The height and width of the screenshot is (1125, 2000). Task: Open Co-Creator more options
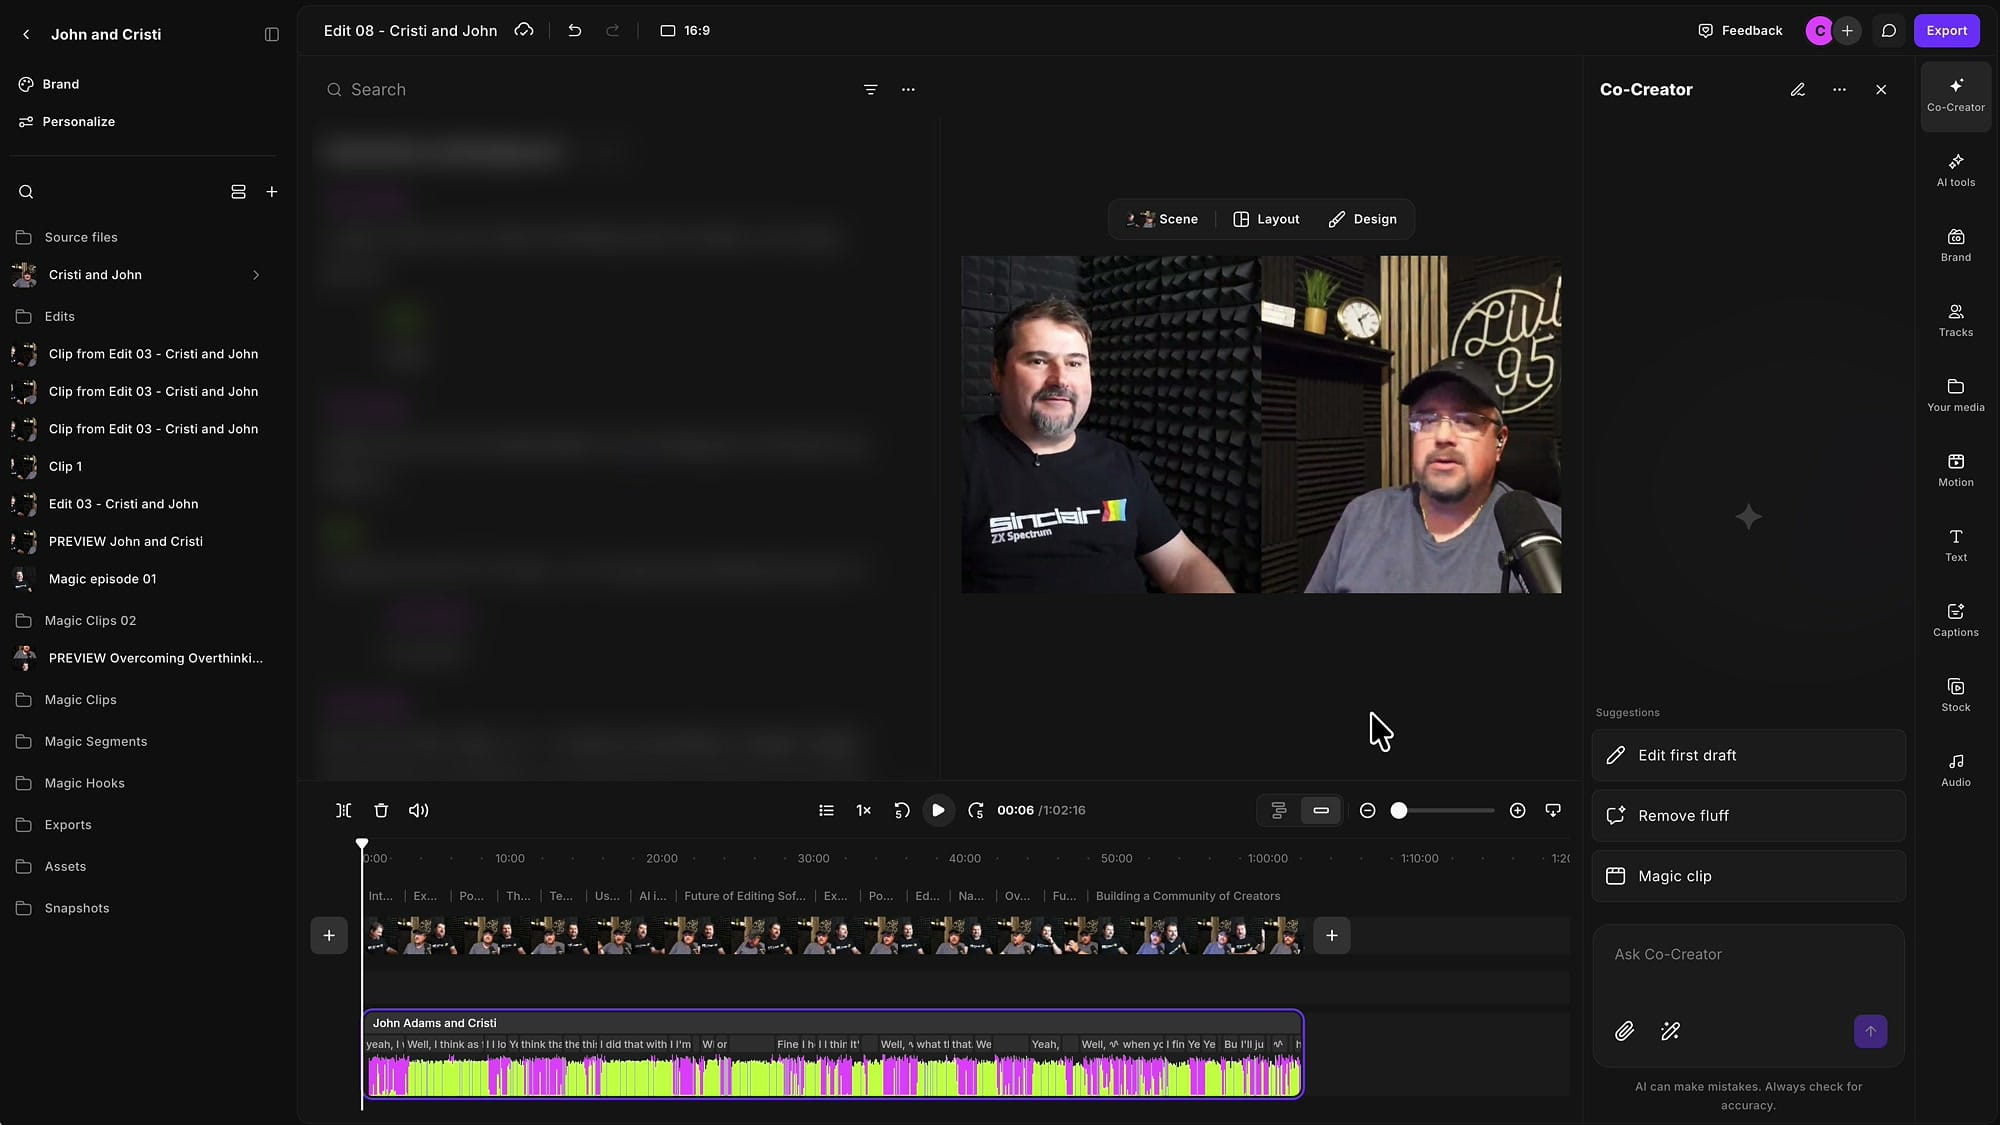1839,90
